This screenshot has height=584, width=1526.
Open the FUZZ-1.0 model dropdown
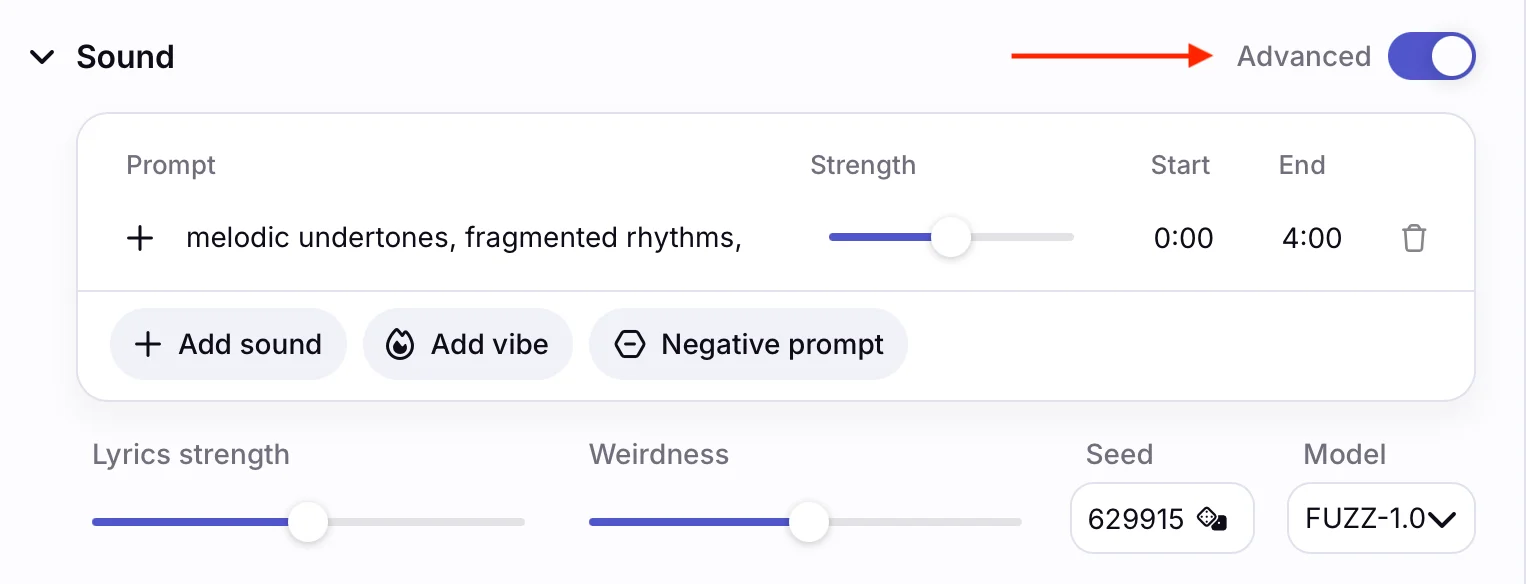[x=1380, y=519]
